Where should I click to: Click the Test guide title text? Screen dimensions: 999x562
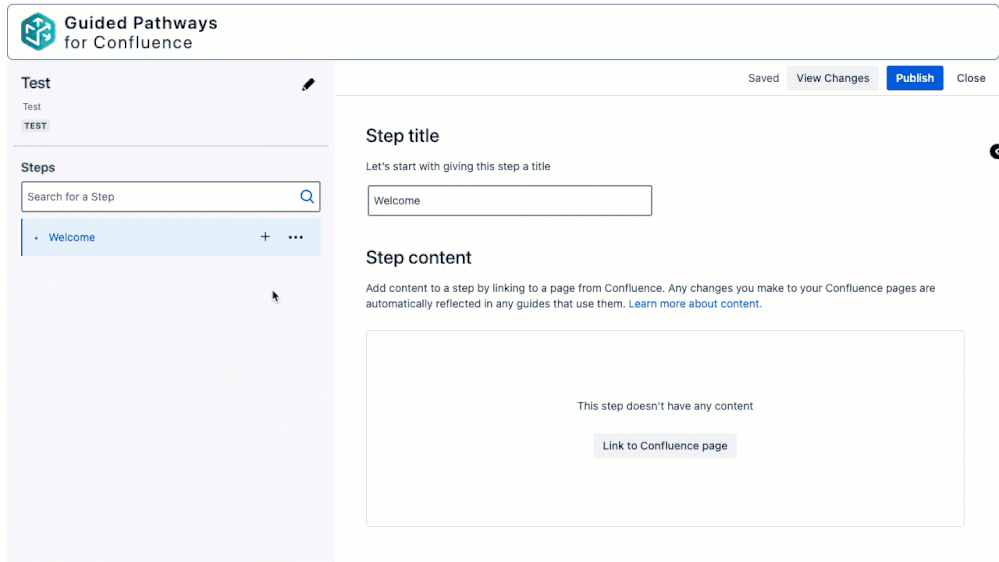[36, 83]
